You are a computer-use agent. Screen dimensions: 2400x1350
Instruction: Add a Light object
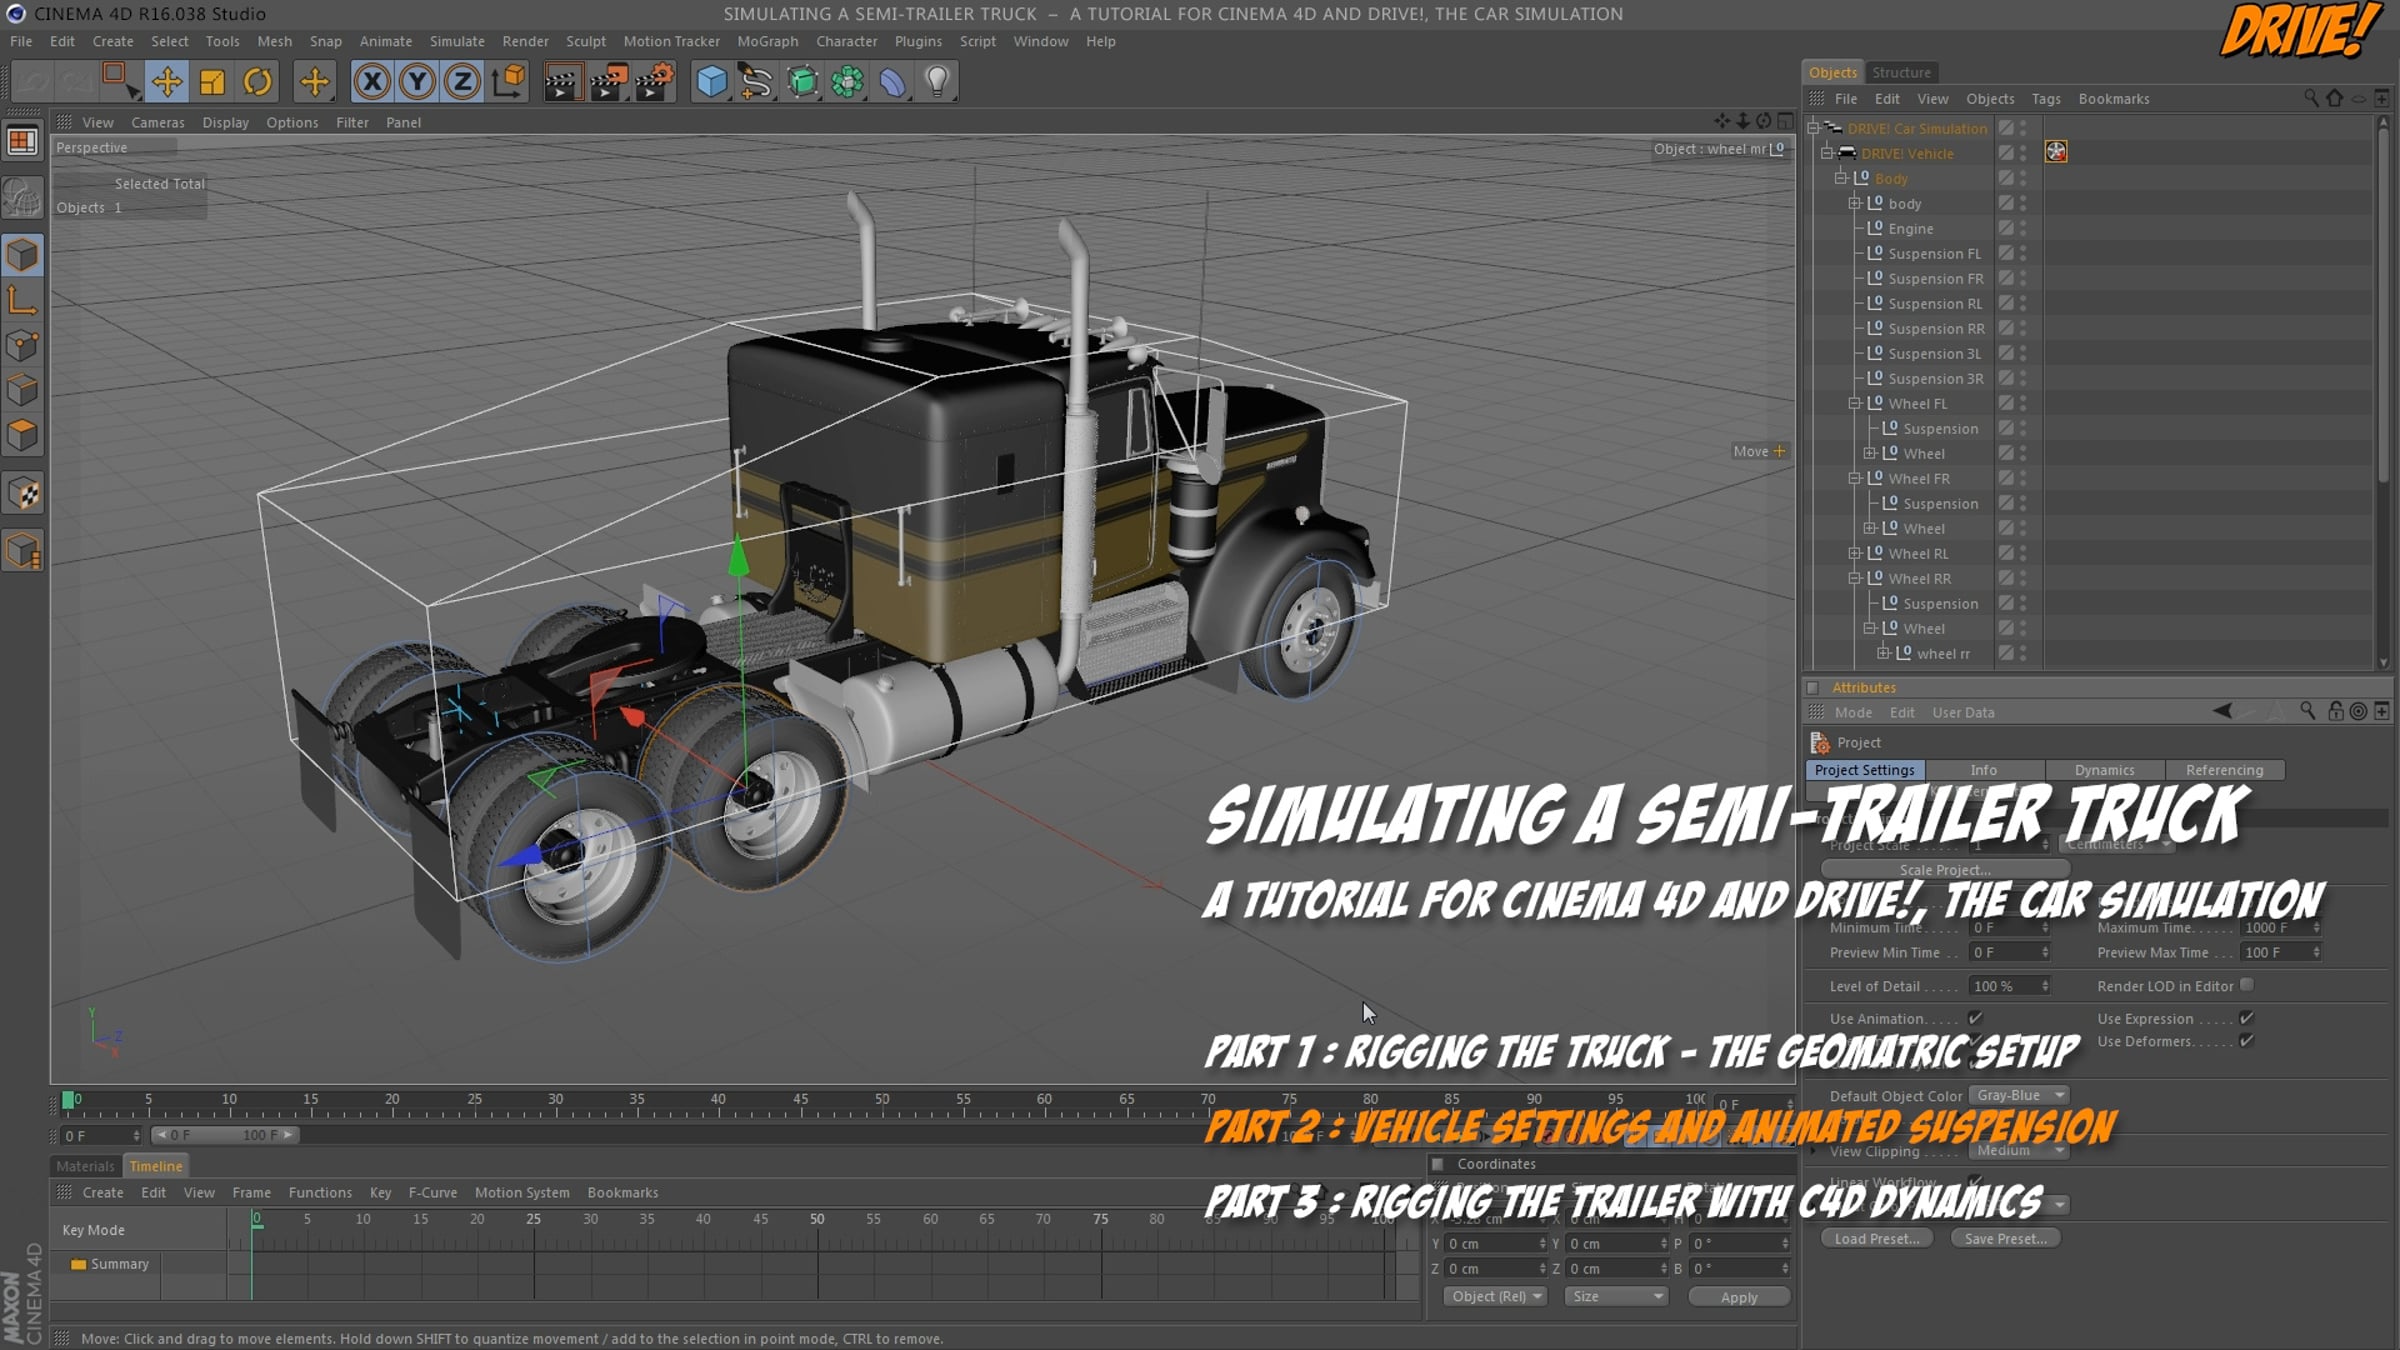[937, 82]
